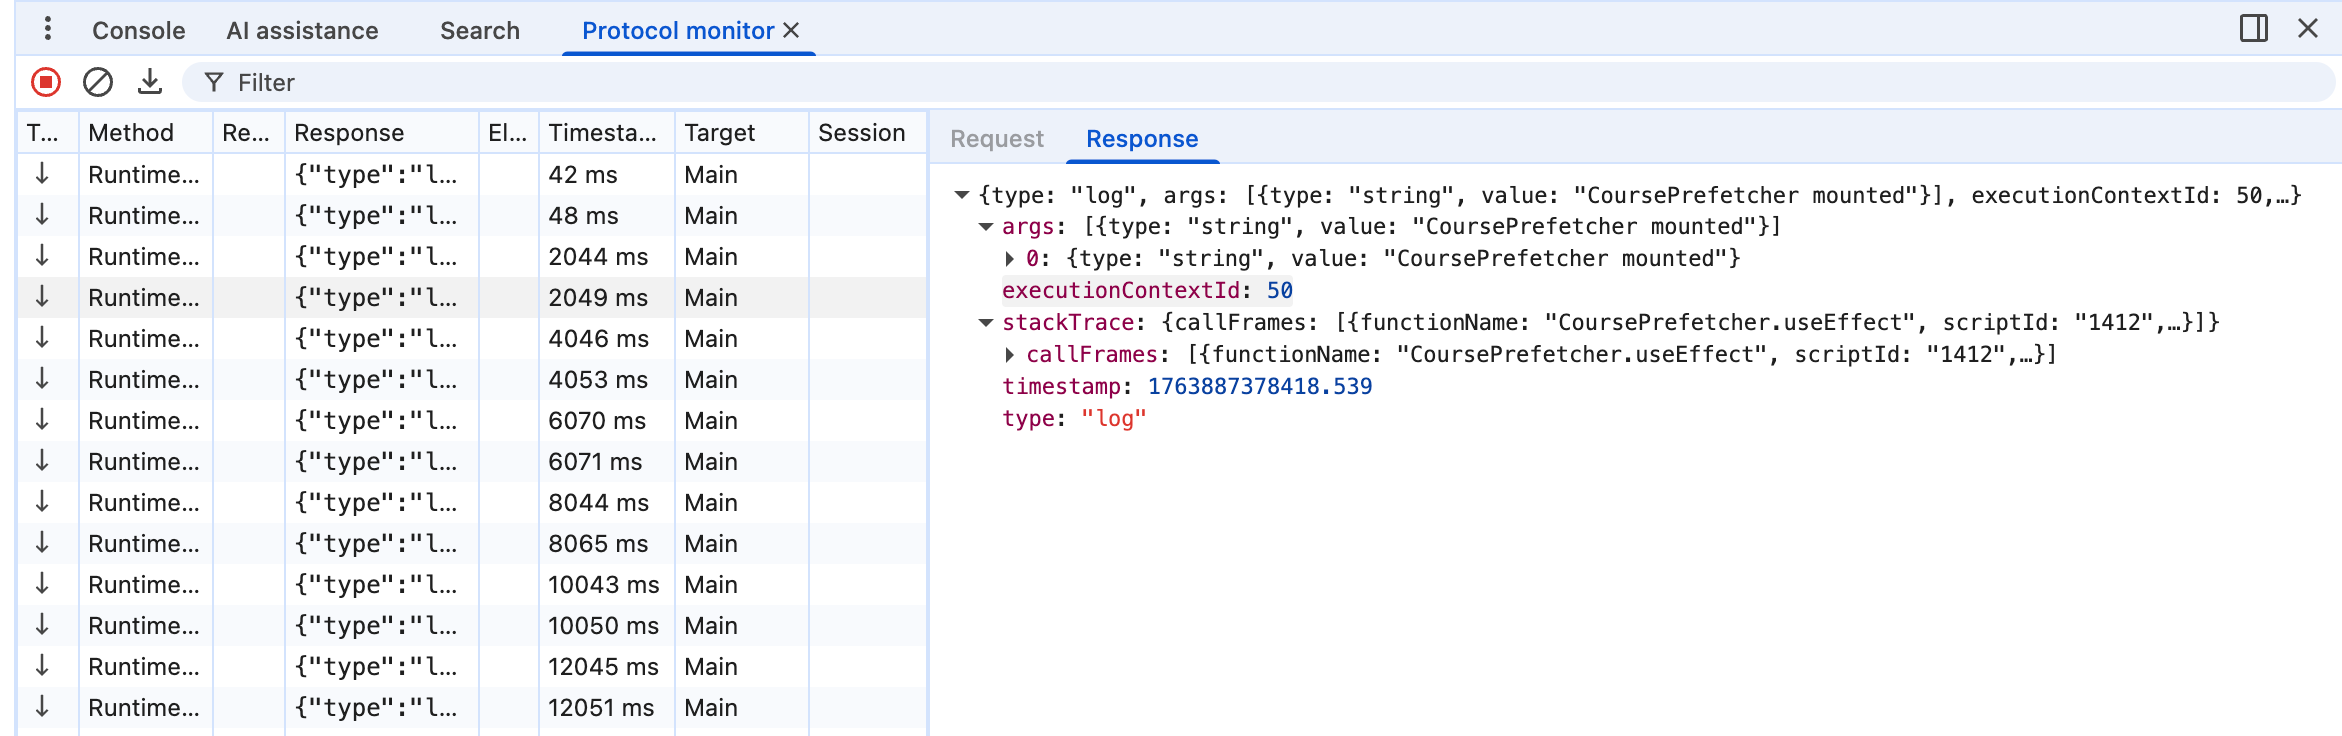Sort by the Method column header
The image size is (2342, 736).
click(x=131, y=133)
